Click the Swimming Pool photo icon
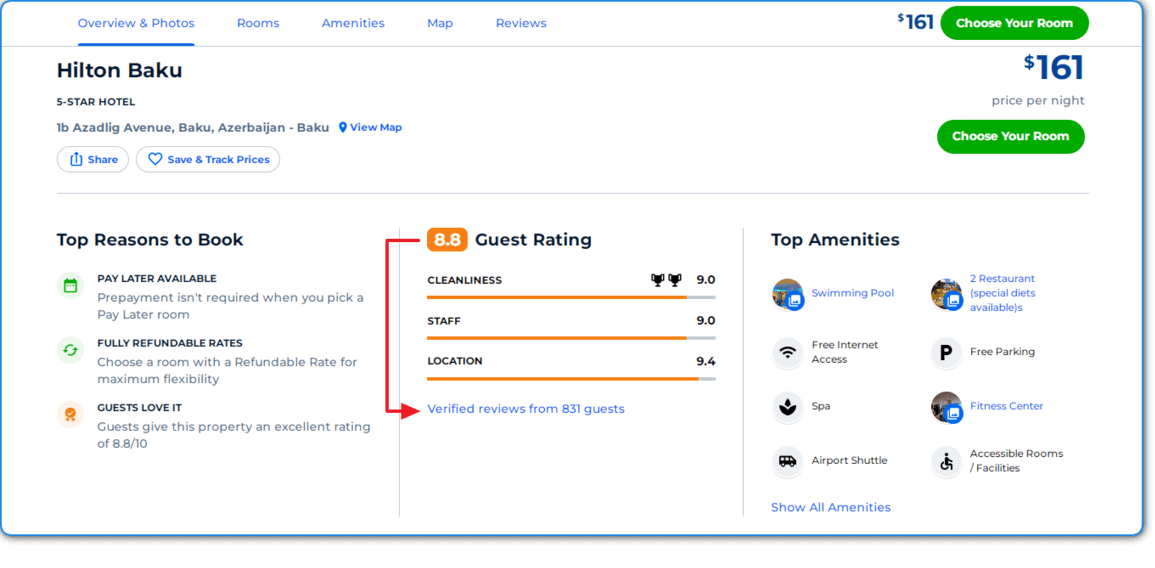The image size is (1155, 568). click(788, 294)
